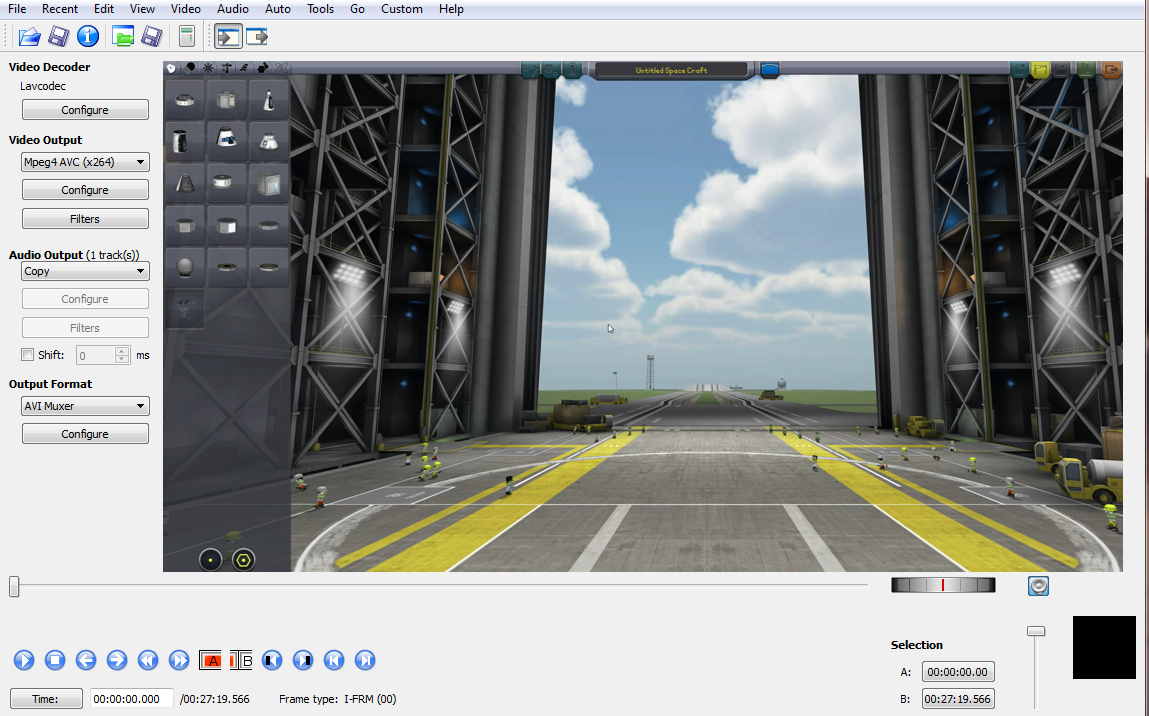Viewport: 1149px width, 716px height.
Task: Go to previous black frame icon
Action: [272, 660]
